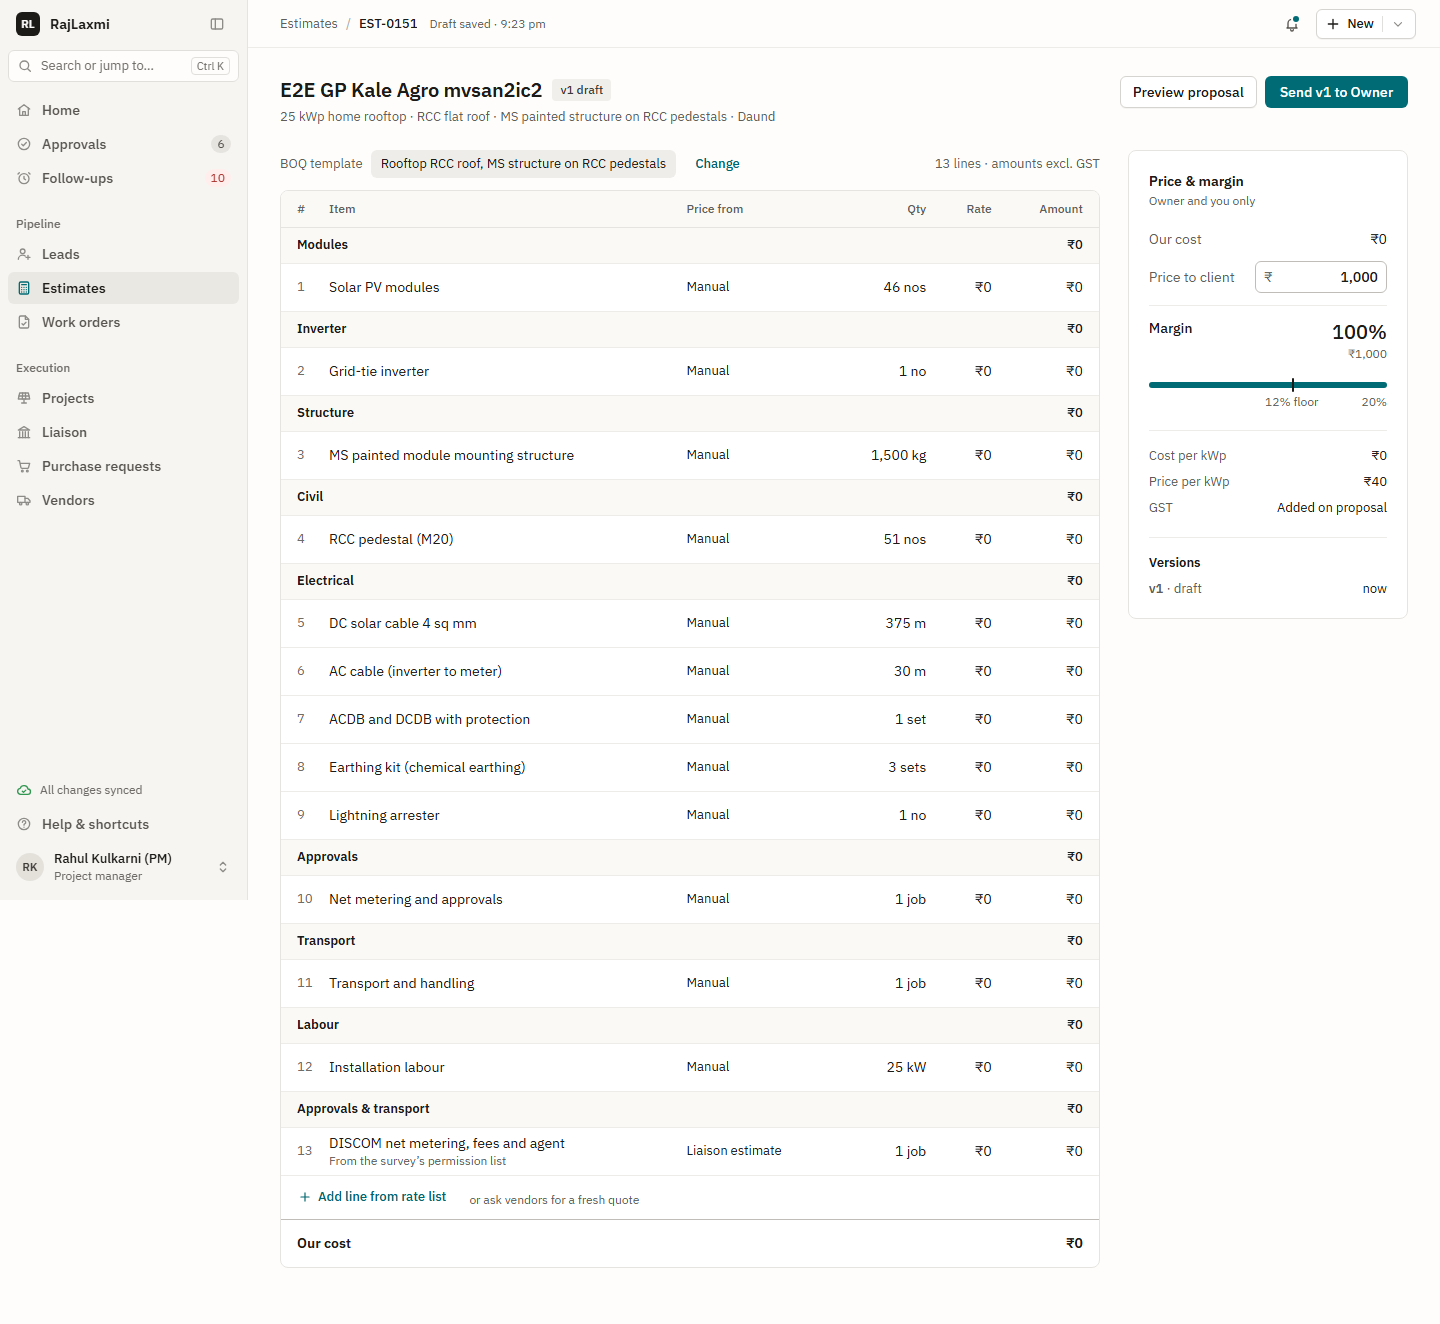The height and width of the screenshot is (1324, 1440).
Task: Click the v1 draft badge
Action: coord(582,90)
